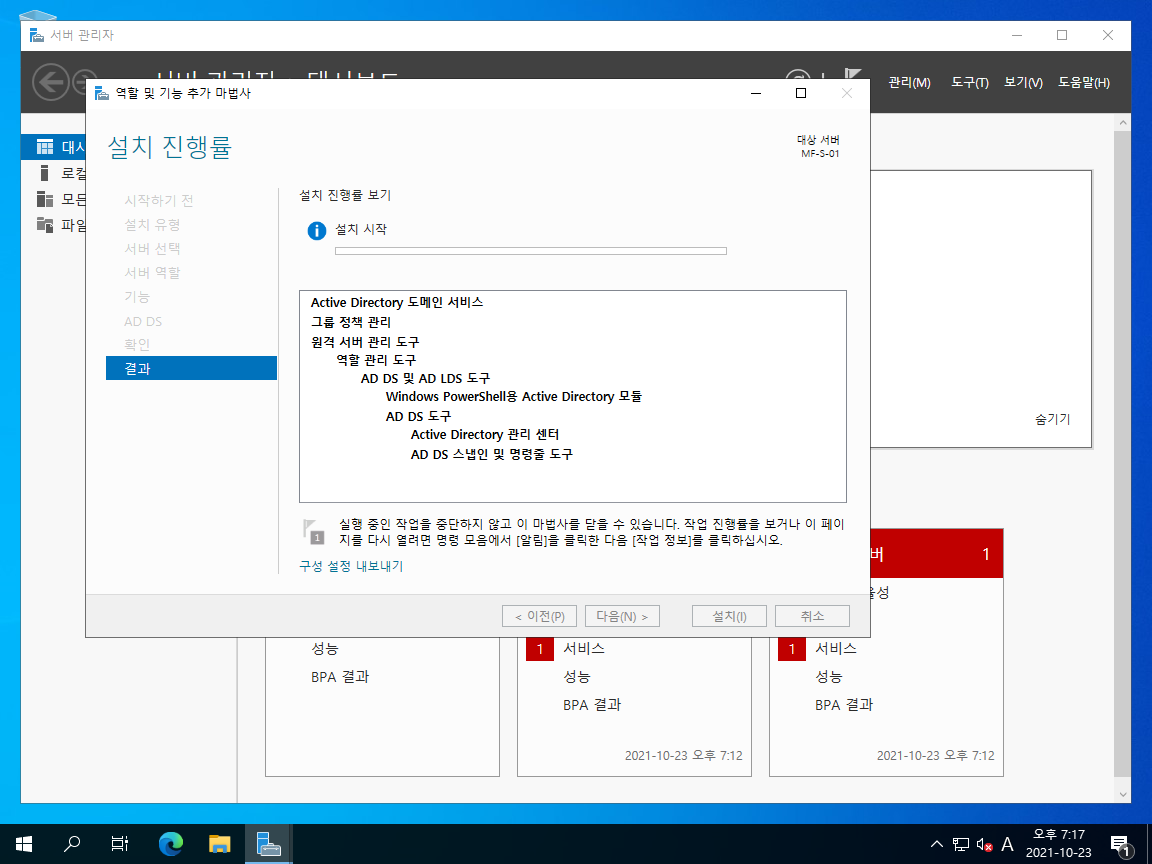This screenshot has height=864, width=1152.
Task: Click the 다음(N) button
Action: coord(622,616)
